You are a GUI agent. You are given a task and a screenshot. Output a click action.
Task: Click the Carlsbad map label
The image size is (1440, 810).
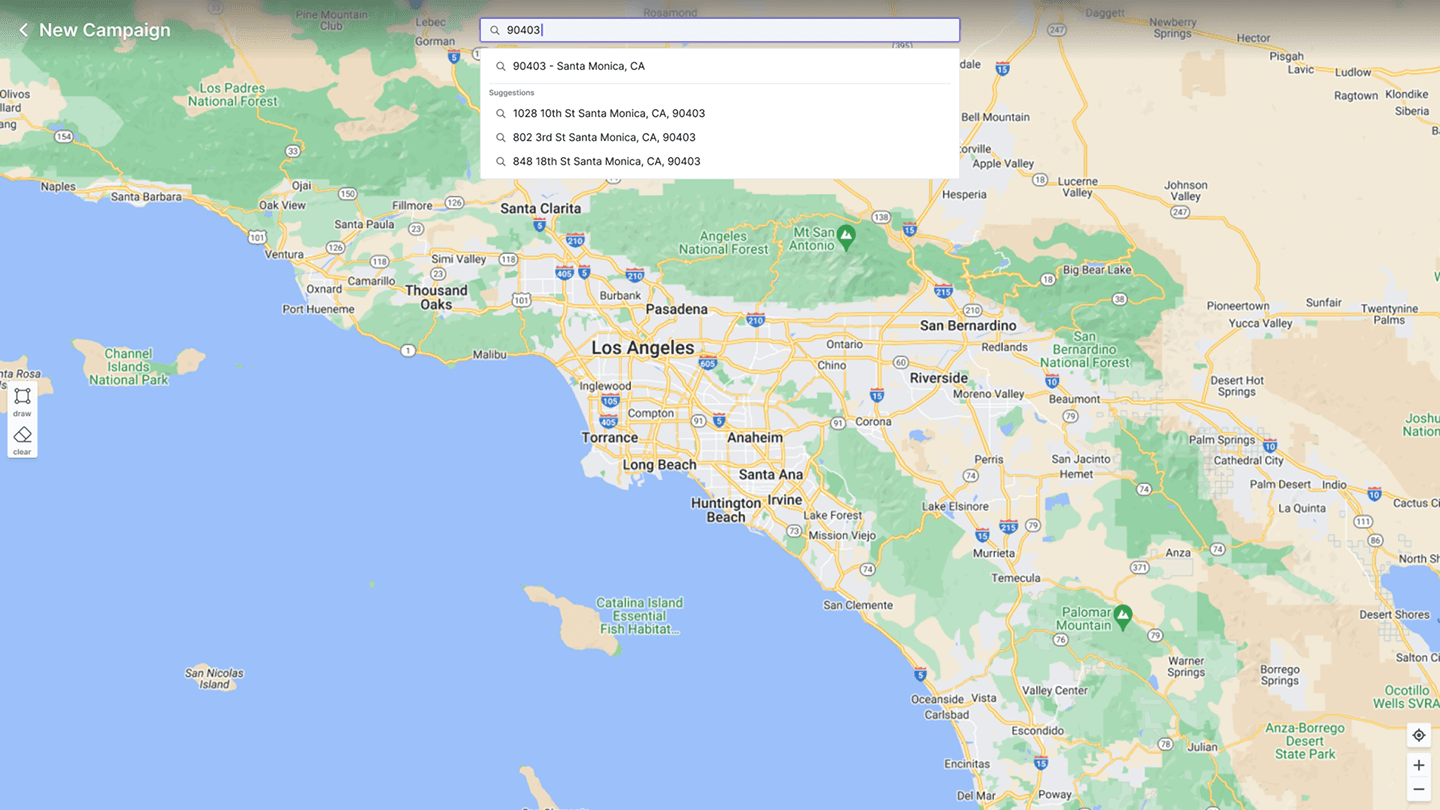pyautogui.click(x=946, y=715)
